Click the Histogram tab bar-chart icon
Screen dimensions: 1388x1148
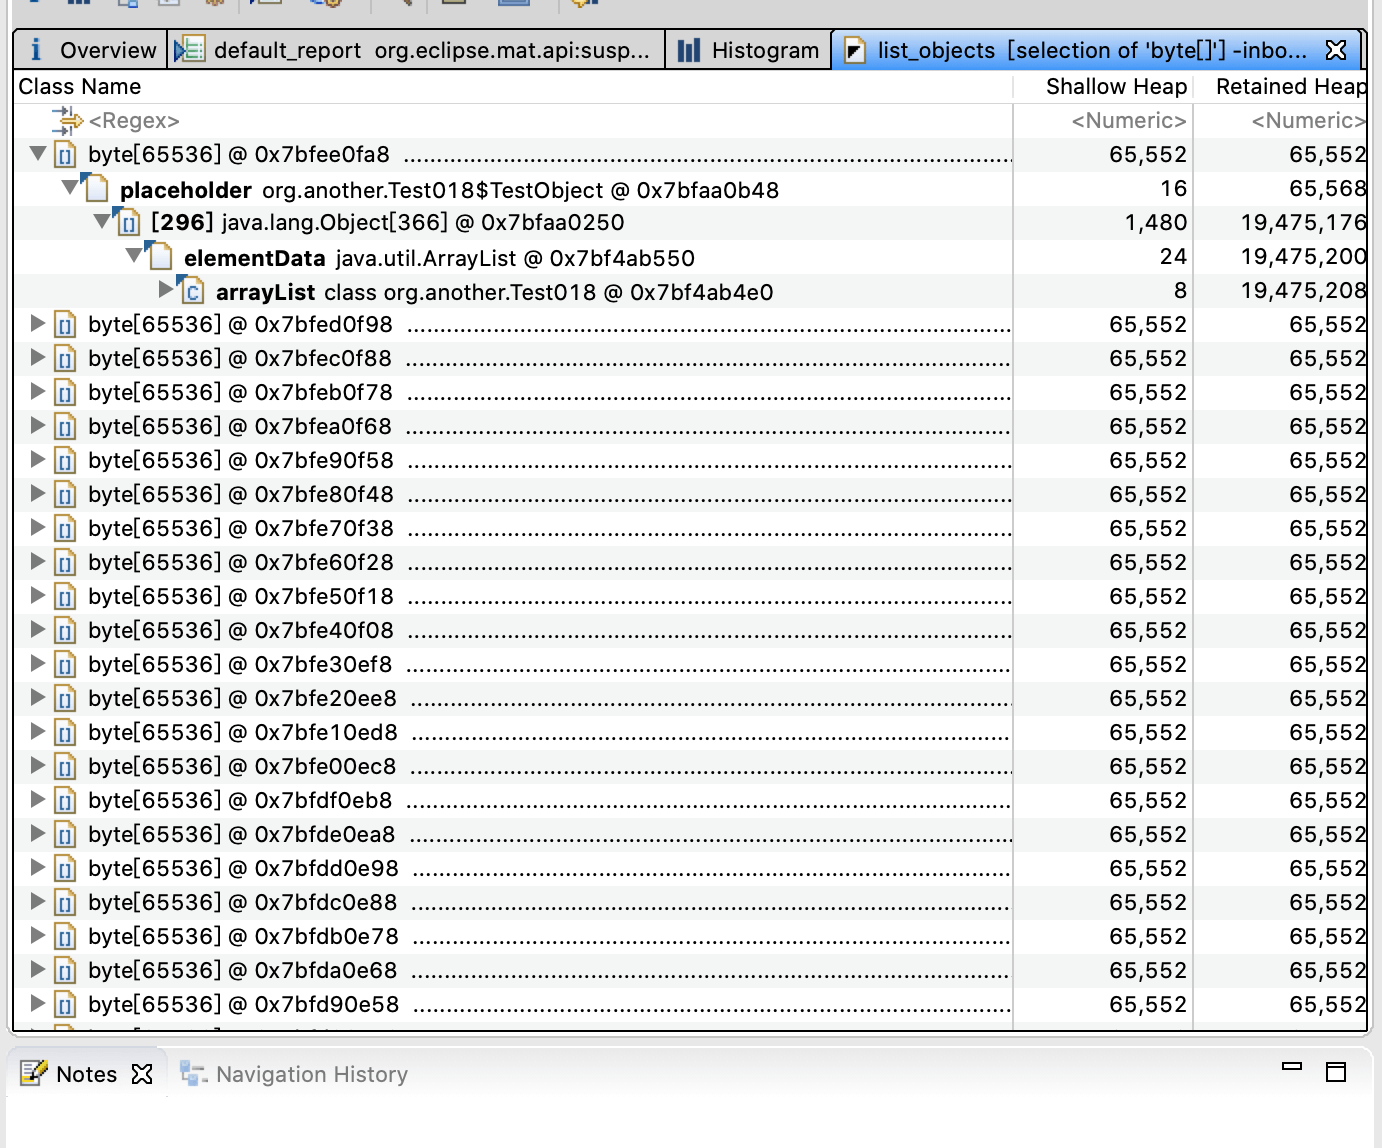(x=689, y=50)
